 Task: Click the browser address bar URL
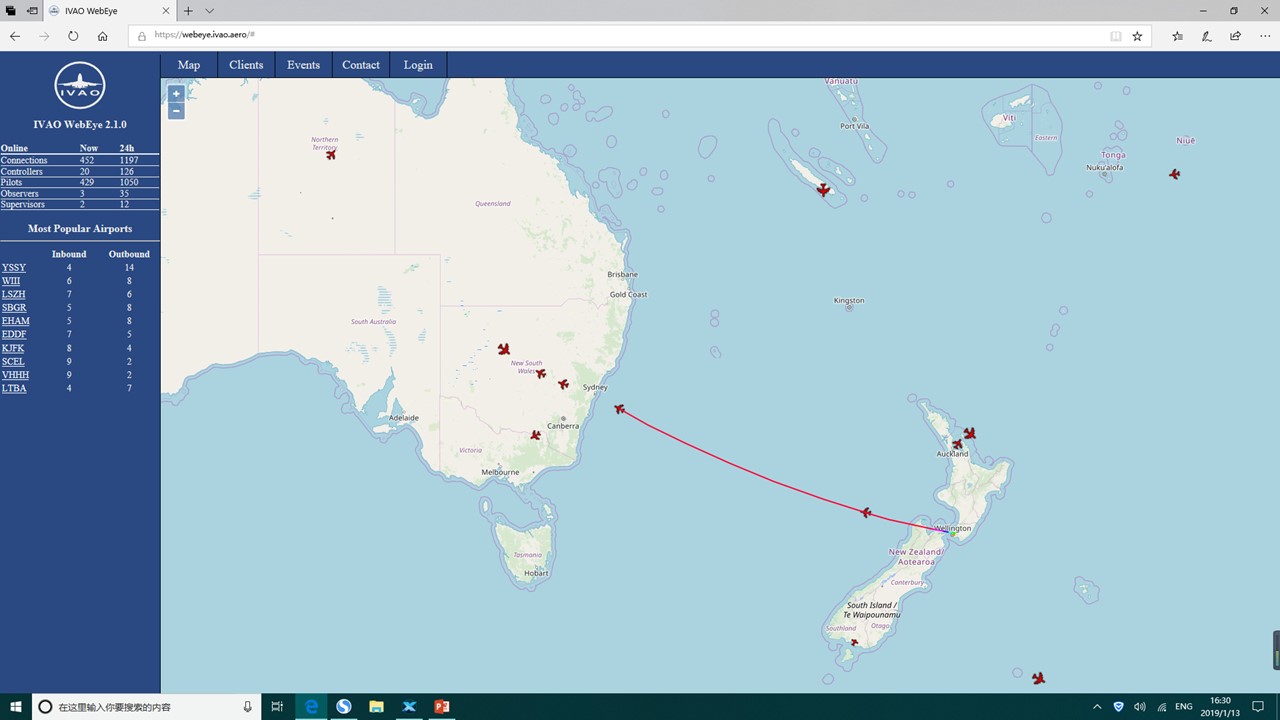tap(204, 35)
